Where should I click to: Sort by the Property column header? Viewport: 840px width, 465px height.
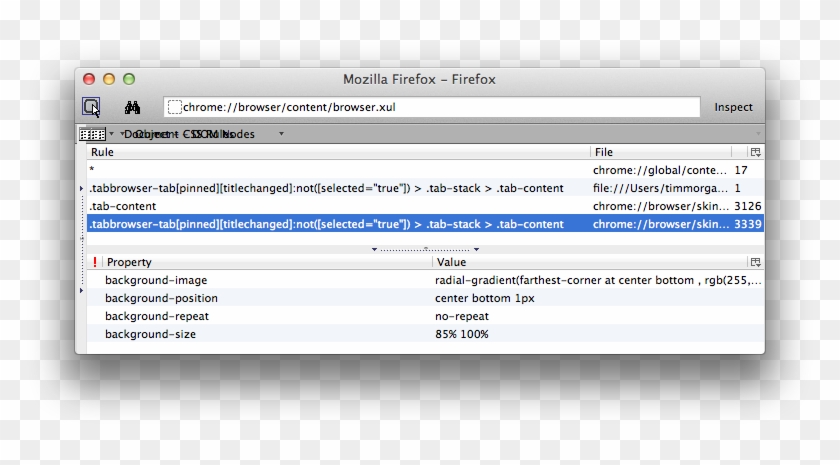point(267,262)
